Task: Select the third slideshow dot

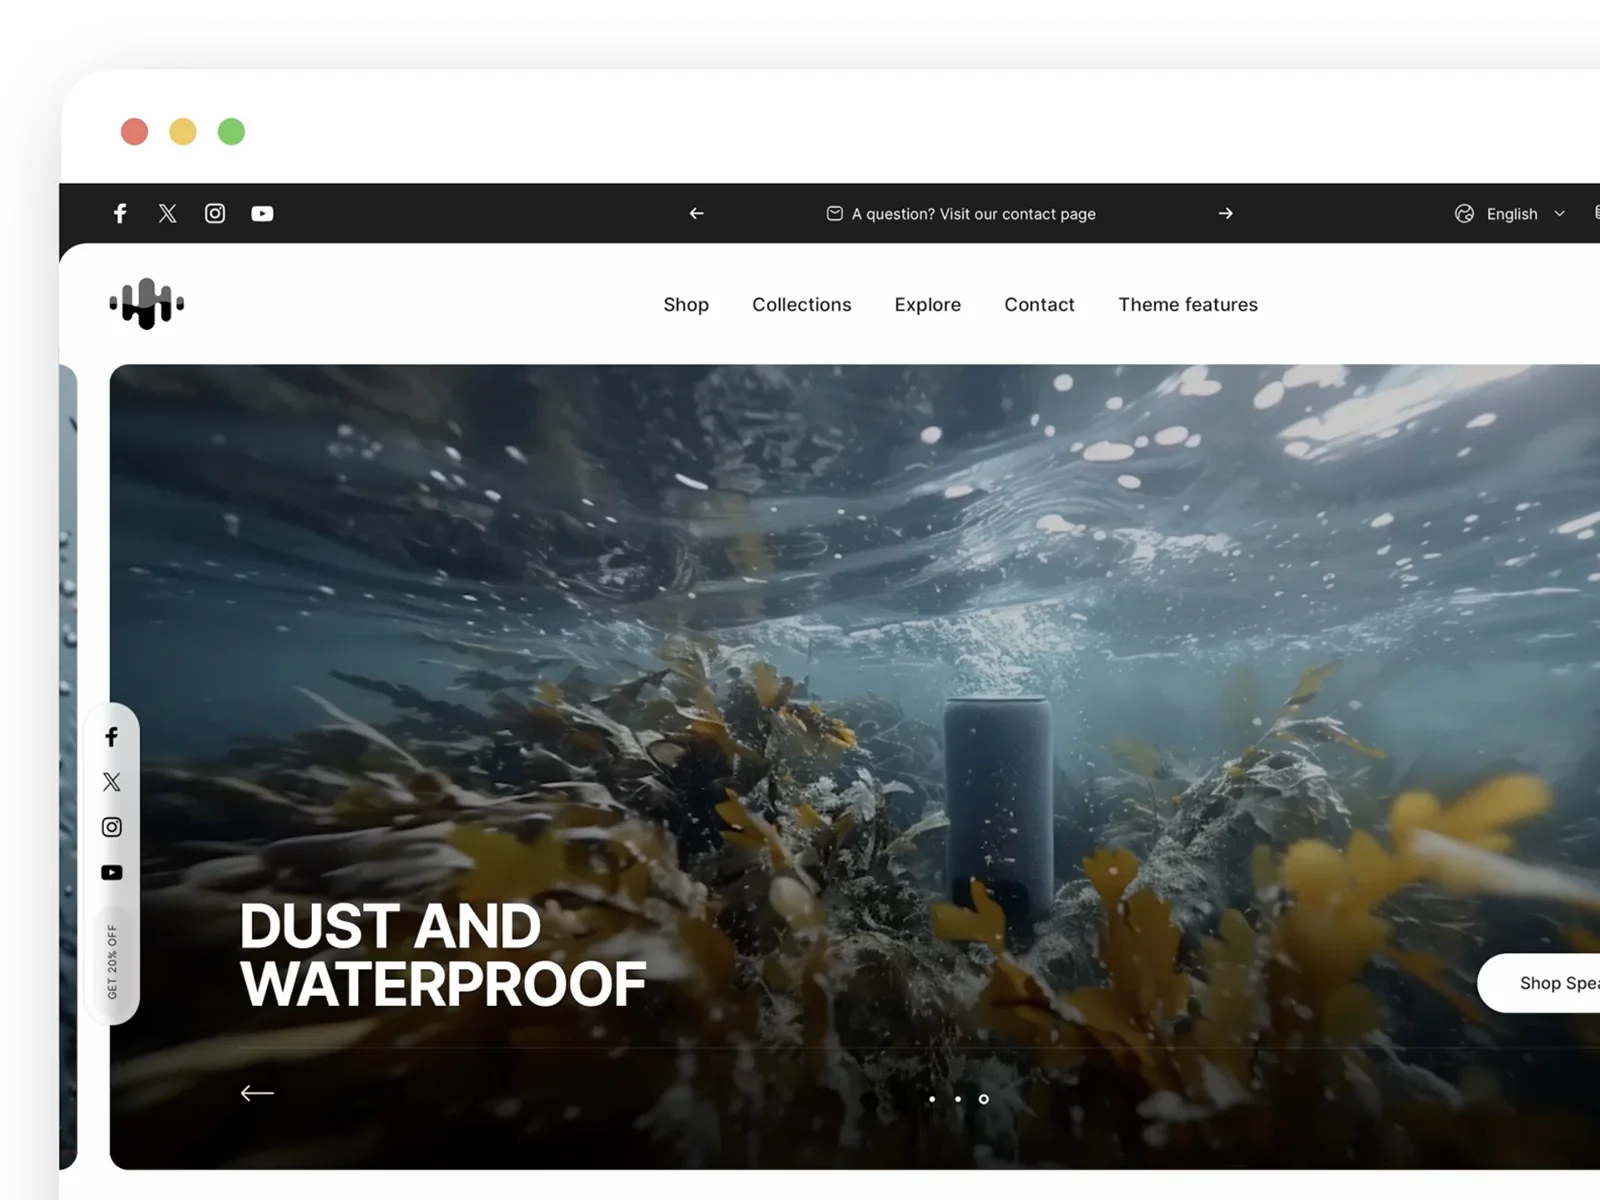Action: [x=984, y=1099]
